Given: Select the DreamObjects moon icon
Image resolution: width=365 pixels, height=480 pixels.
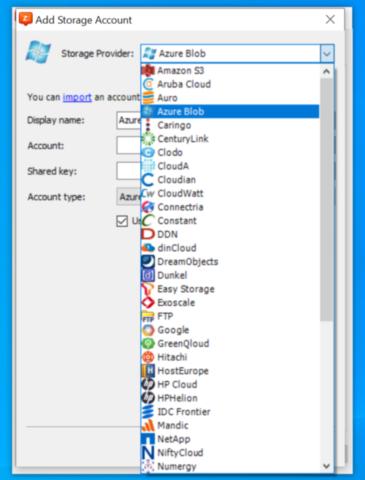Looking at the screenshot, I should (x=148, y=262).
